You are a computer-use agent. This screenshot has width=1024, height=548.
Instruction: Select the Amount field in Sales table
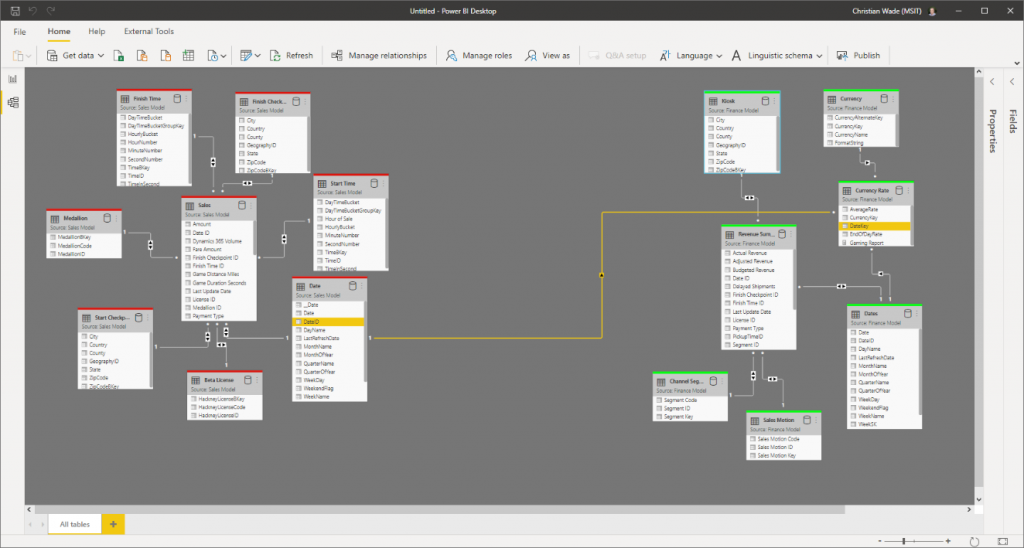pos(218,224)
